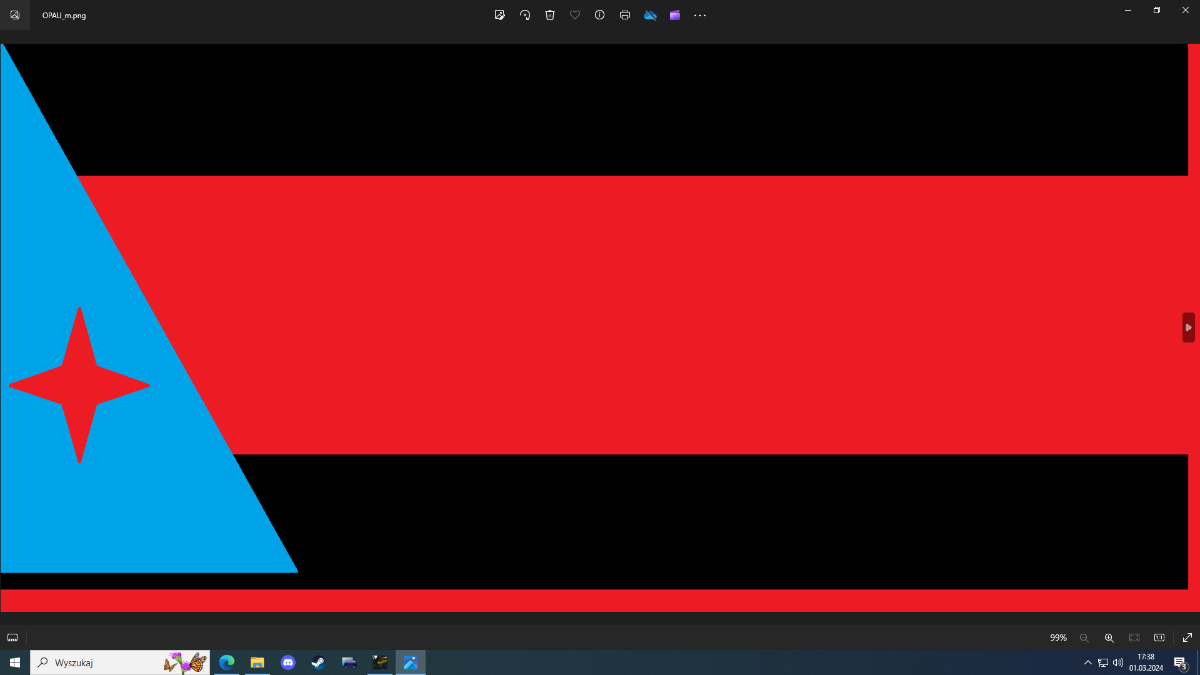Click the Wyszukaj taskbar search box
1200x675 pixels.
point(120,662)
